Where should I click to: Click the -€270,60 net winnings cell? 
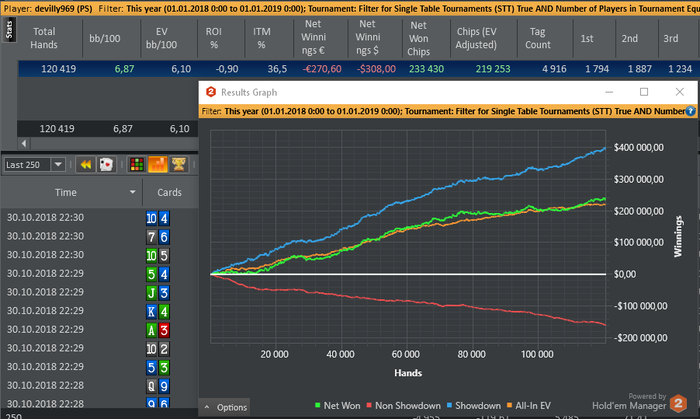(321, 69)
